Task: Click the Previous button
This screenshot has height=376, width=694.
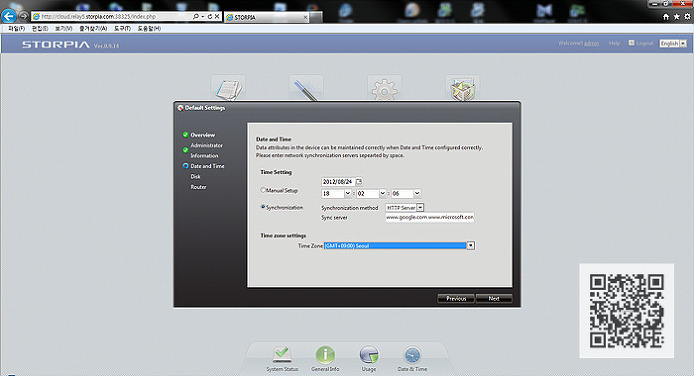Action: pyautogui.click(x=456, y=299)
